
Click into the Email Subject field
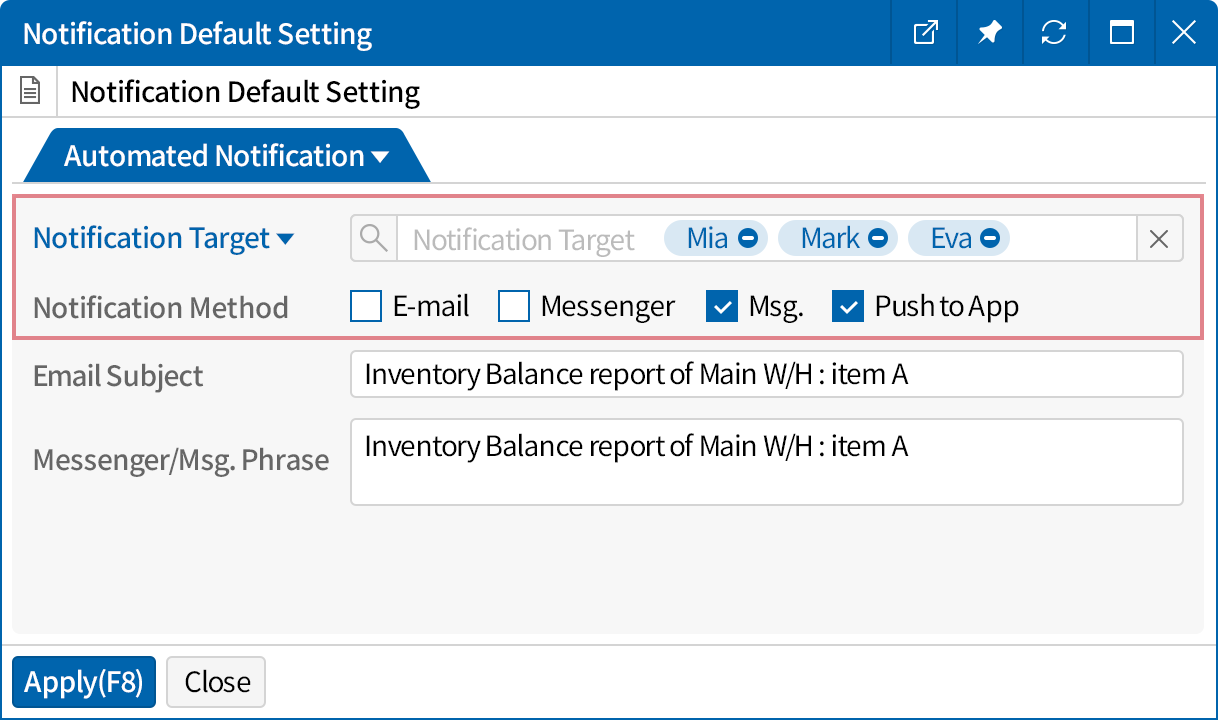(x=766, y=375)
